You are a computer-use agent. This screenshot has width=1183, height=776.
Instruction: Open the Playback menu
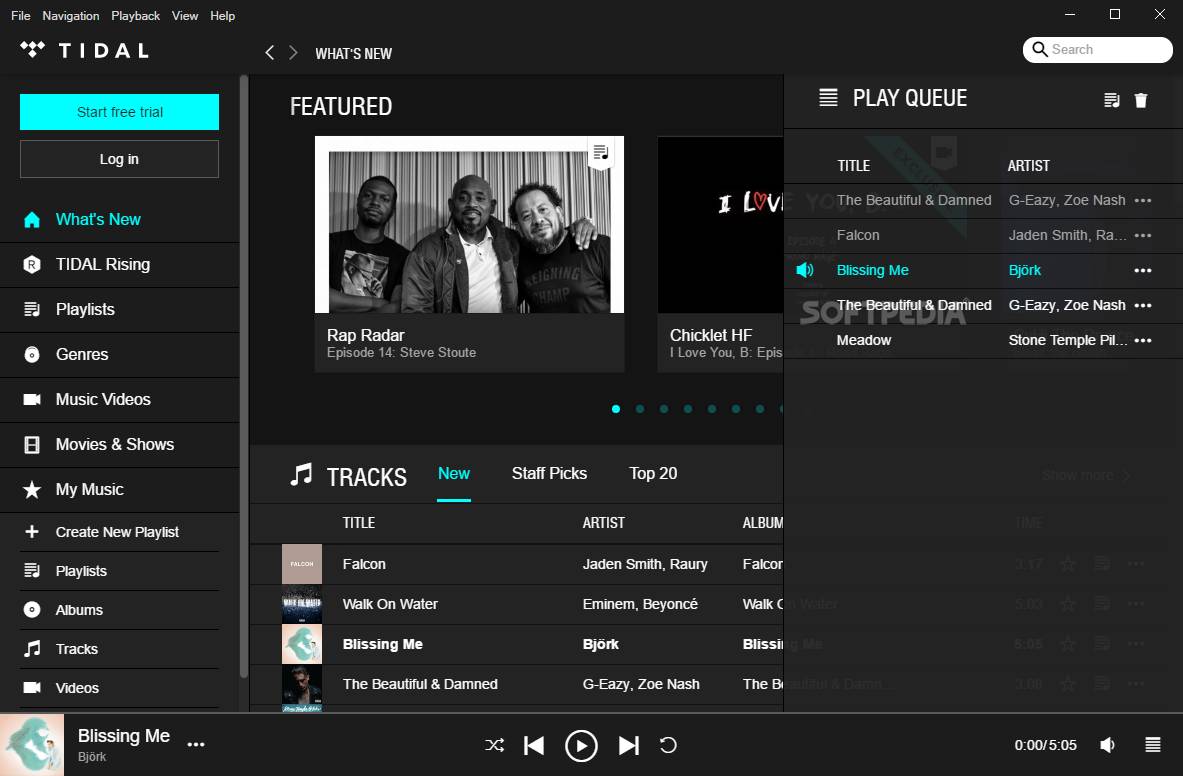[x=135, y=15]
